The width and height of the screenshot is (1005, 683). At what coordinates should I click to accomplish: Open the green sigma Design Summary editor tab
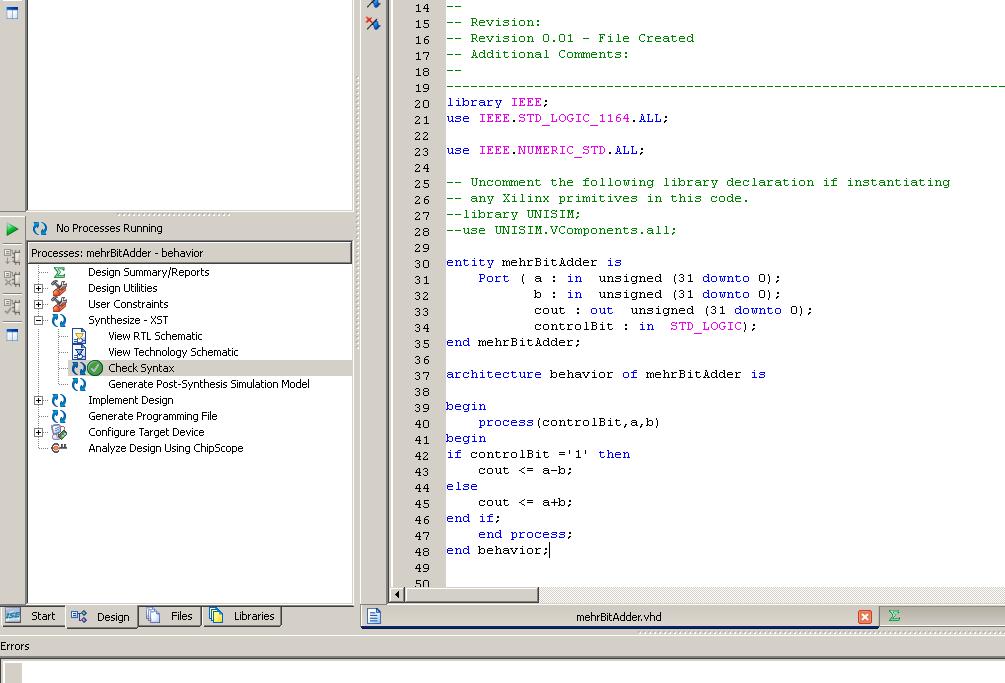[x=894, y=616]
